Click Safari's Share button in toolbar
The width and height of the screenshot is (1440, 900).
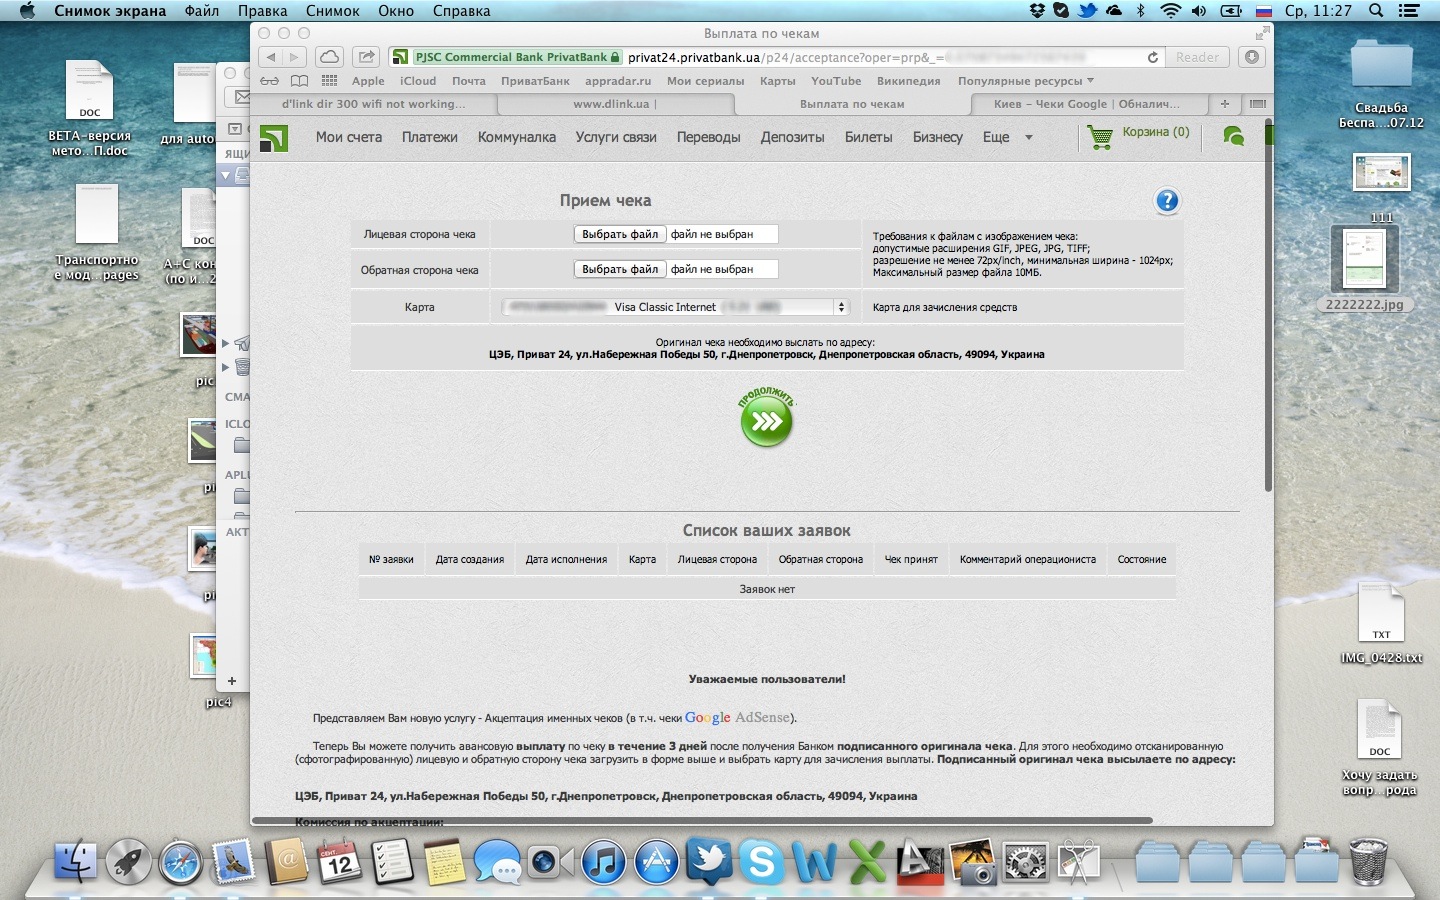[367, 57]
